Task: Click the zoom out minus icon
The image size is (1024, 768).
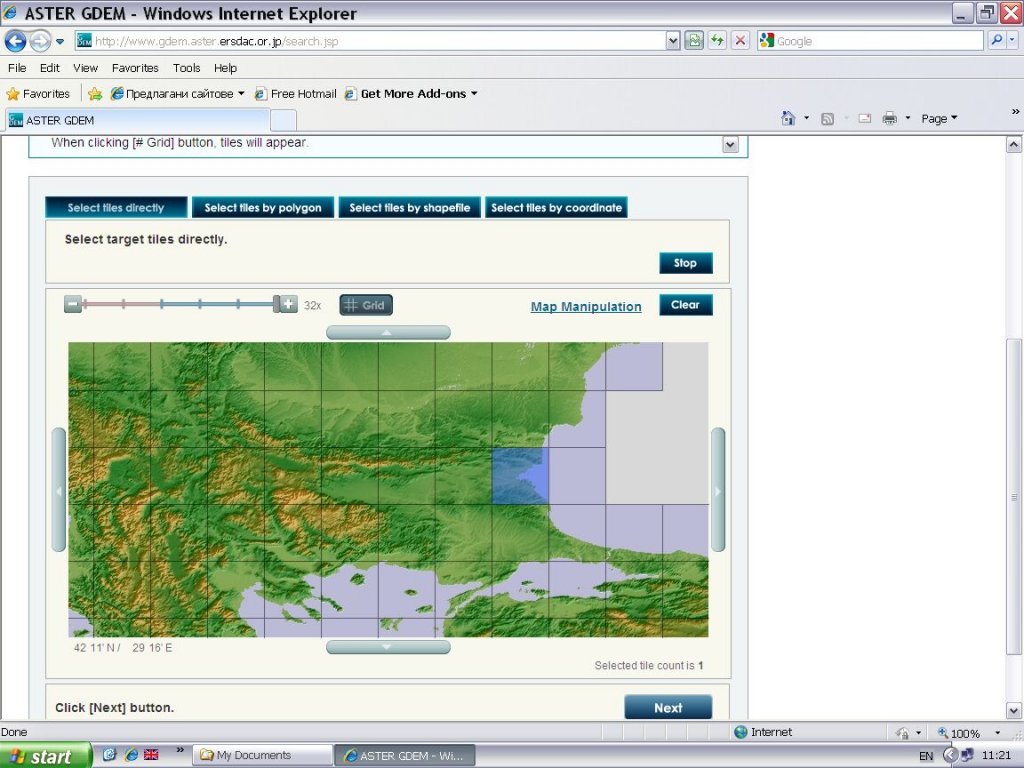Action: 73,305
